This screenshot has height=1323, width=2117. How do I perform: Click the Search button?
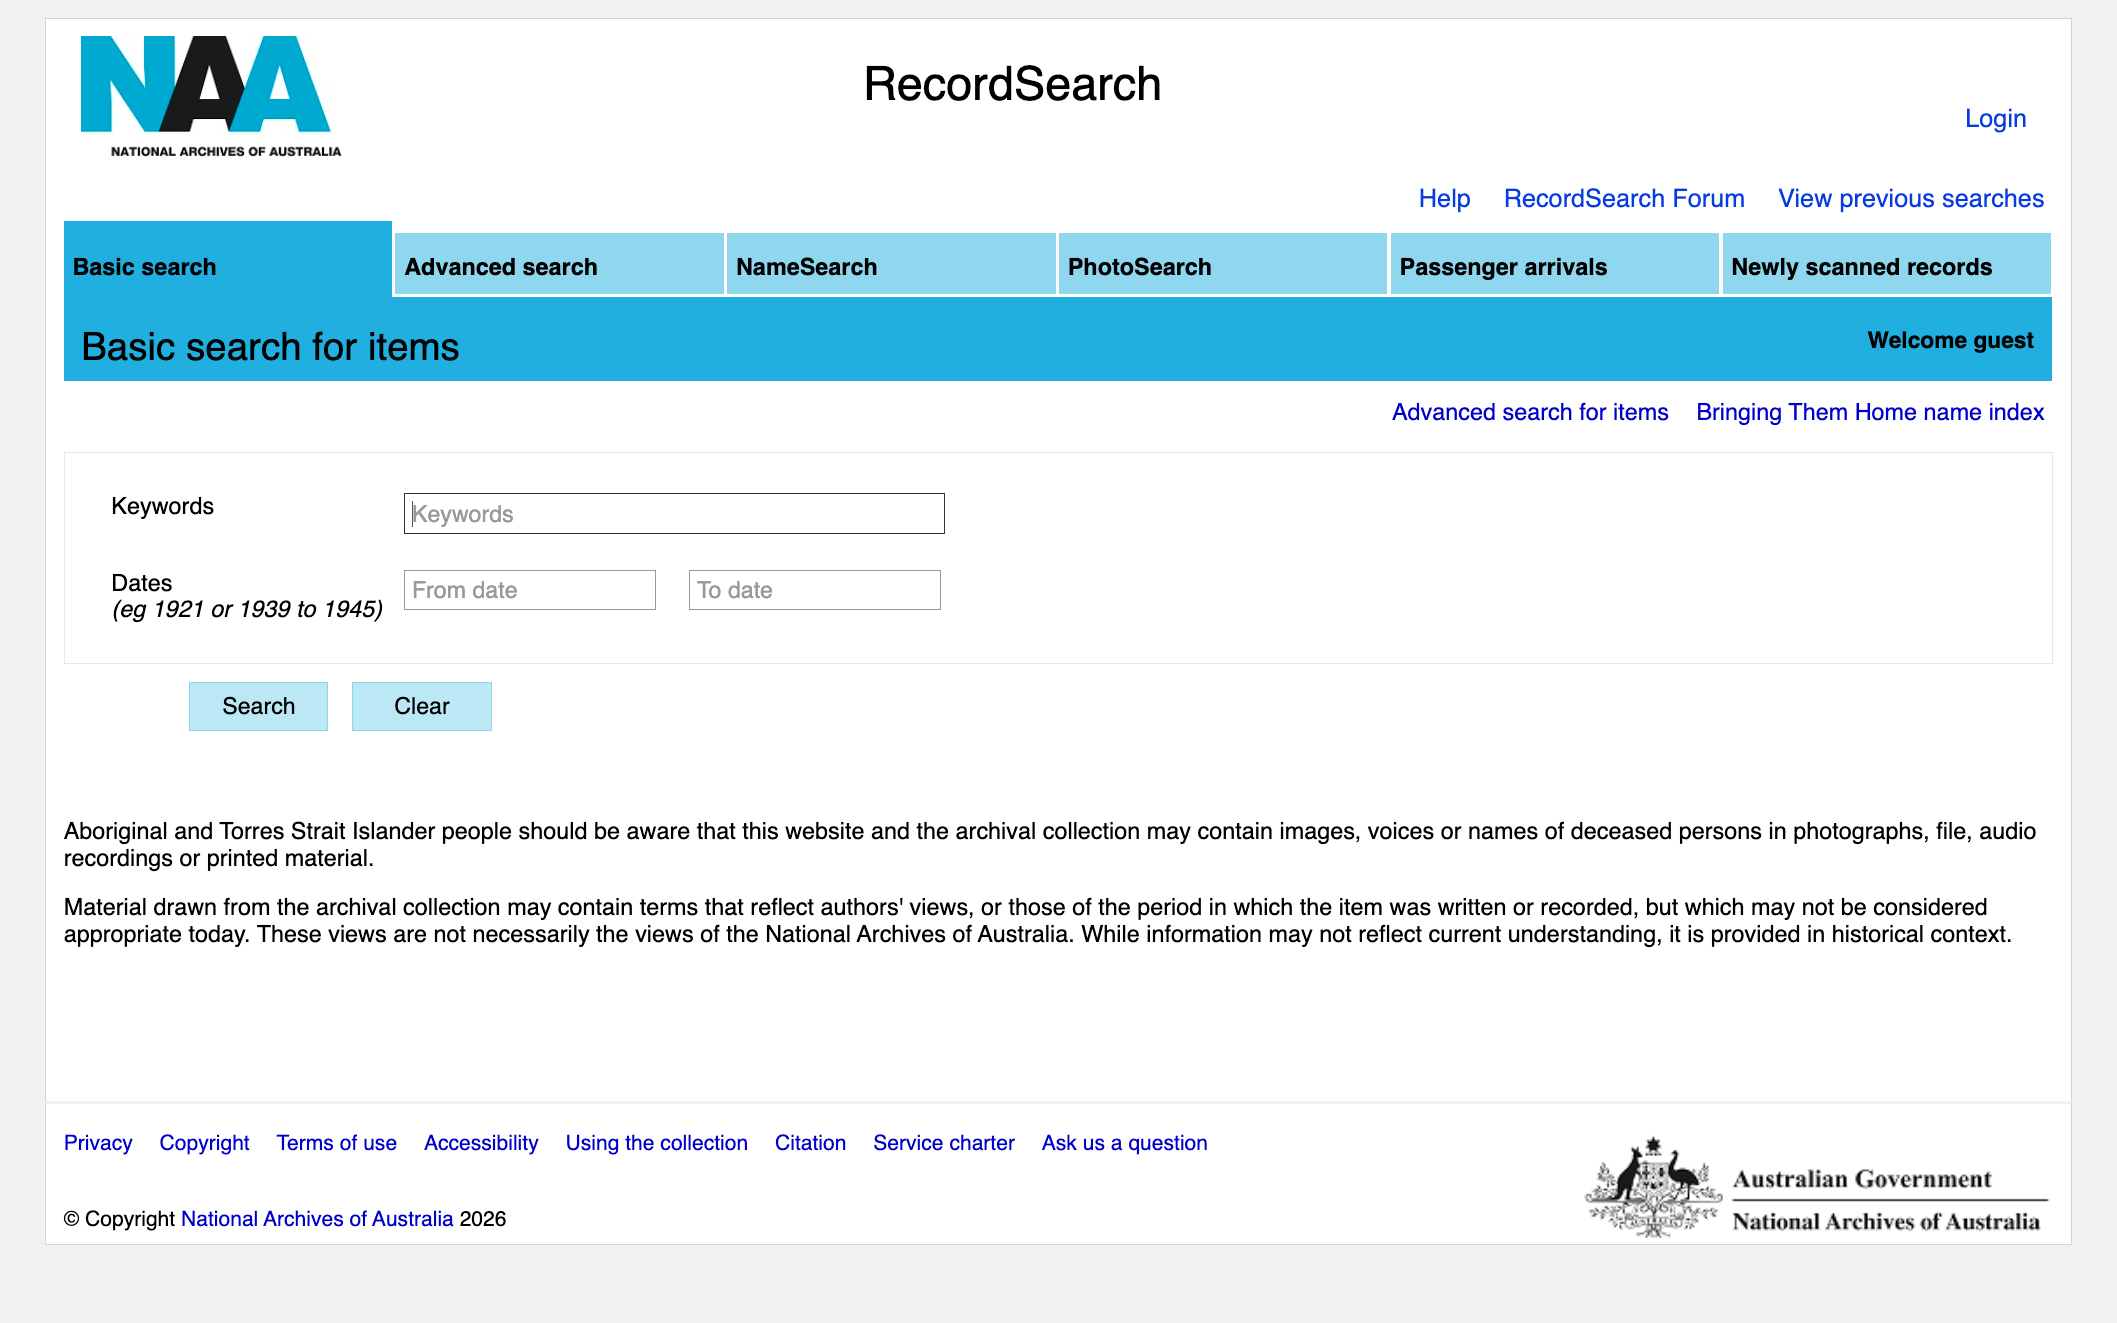pyautogui.click(x=258, y=706)
